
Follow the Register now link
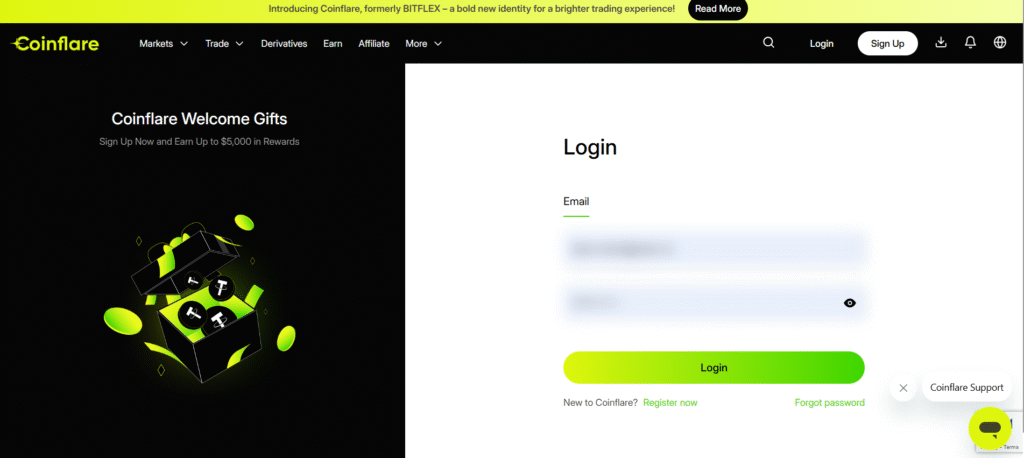(x=670, y=403)
